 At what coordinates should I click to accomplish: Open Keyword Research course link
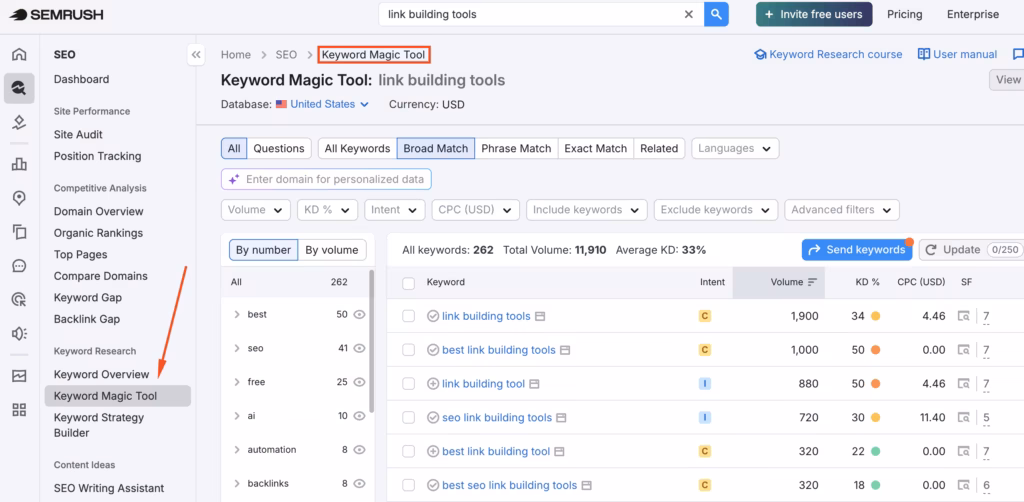pos(828,54)
